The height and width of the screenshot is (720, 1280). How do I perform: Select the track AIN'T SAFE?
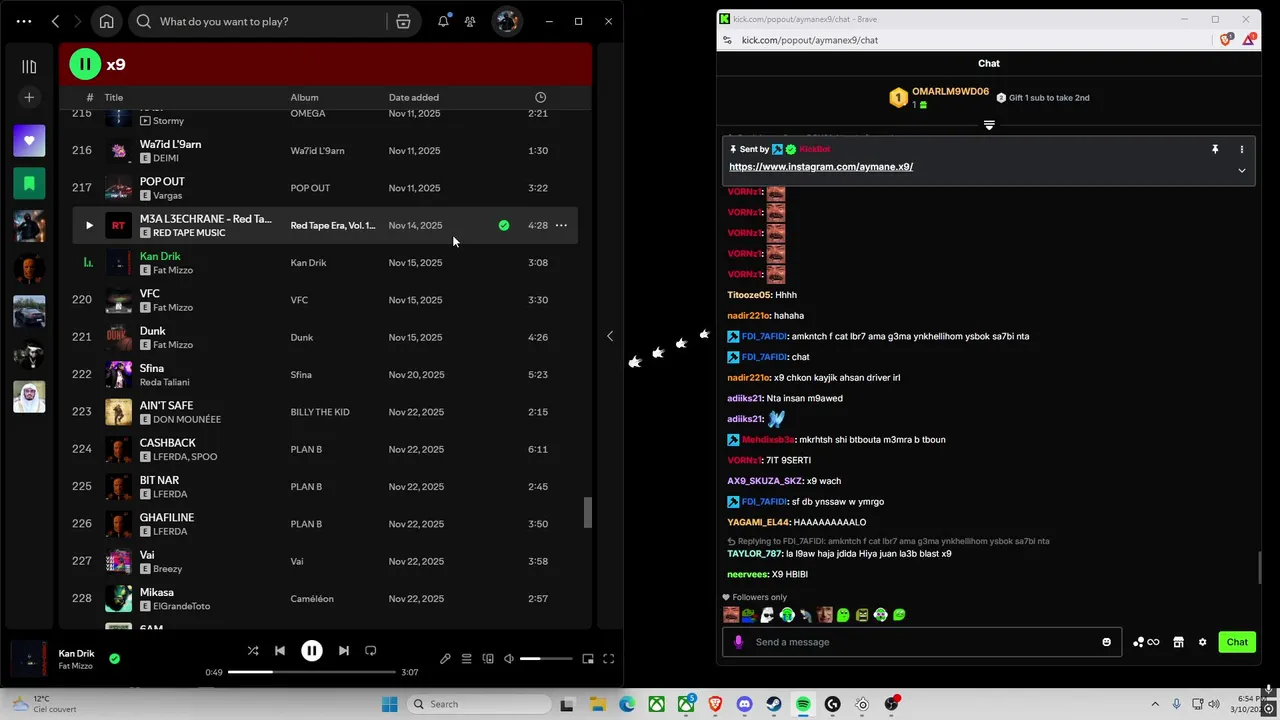pos(166,406)
